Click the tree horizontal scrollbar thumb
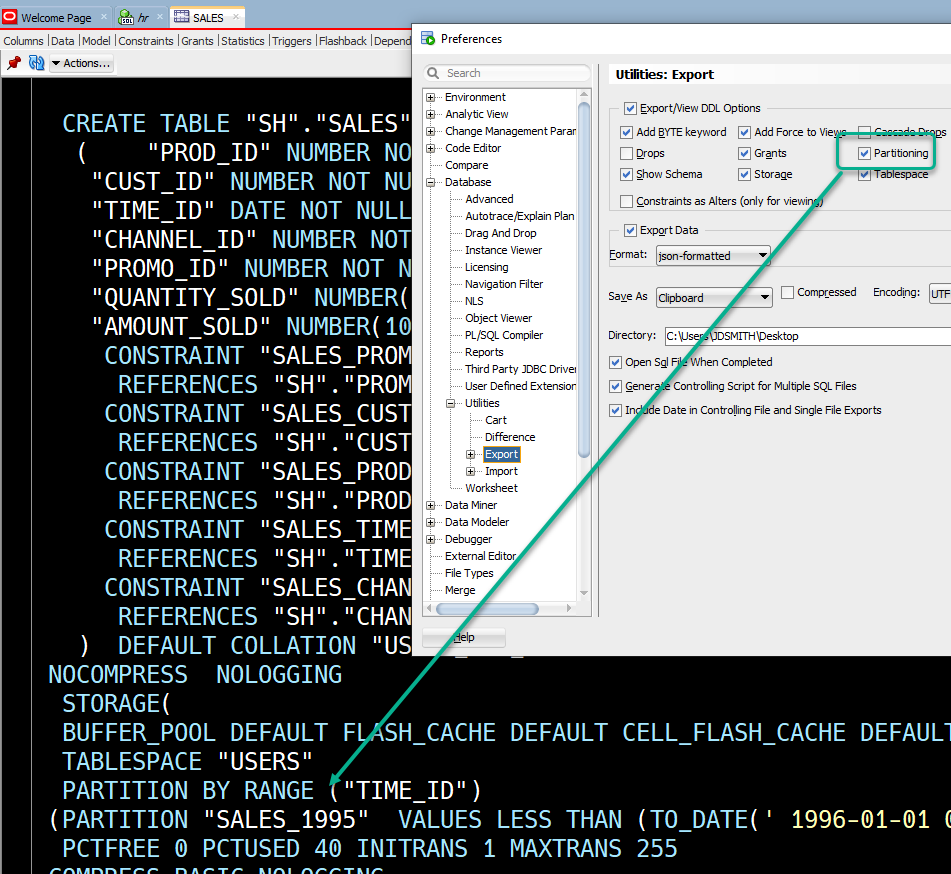The image size is (951, 874). [487, 608]
